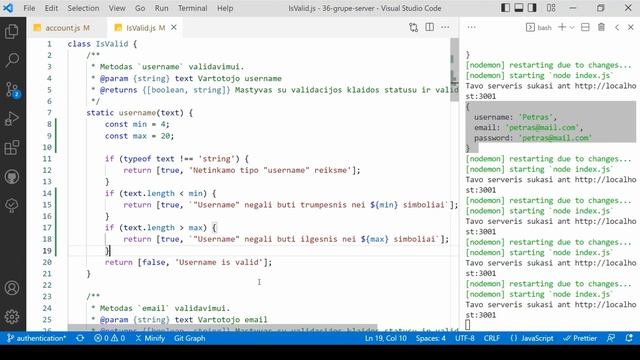This screenshot has height=360, width=640.
Task: Open the Go menu
Action: 140,8
